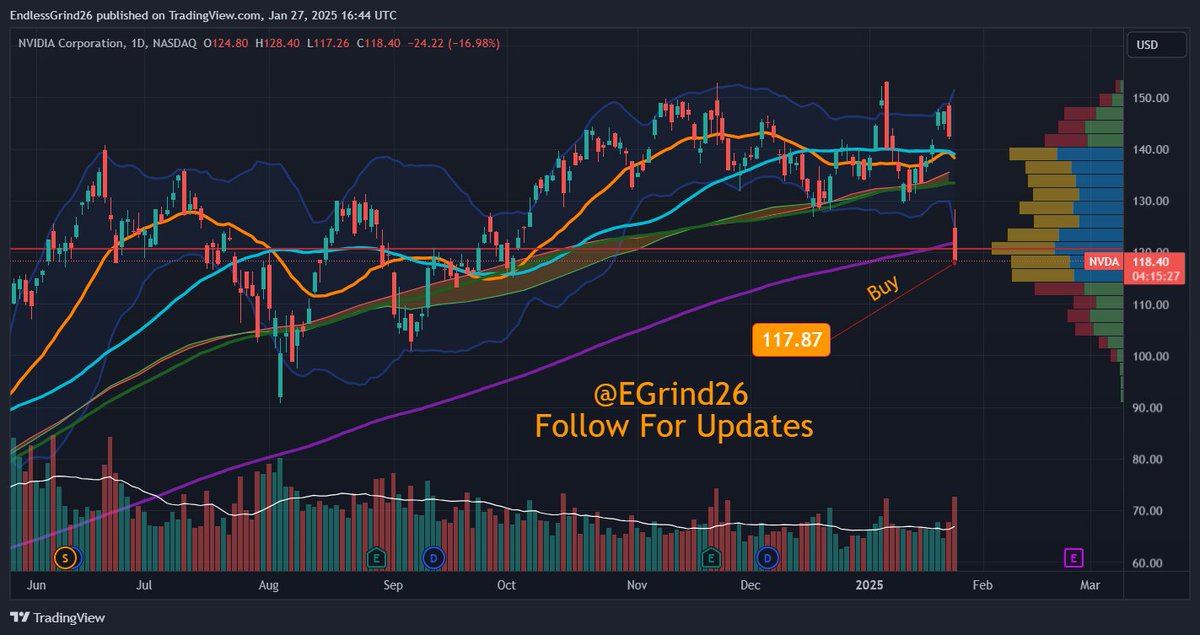This screenshot has width=1200, height=635.
Task: Select the Follow For Updates annotation
Action: (674, 427)
